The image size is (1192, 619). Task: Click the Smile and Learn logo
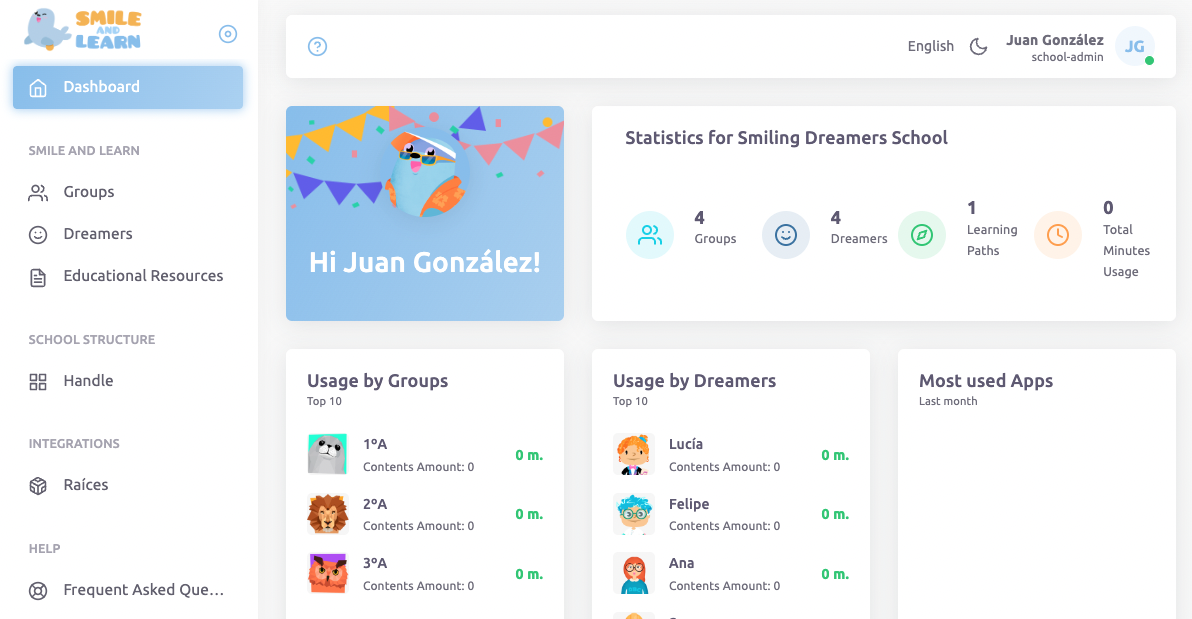coord(84,30)
